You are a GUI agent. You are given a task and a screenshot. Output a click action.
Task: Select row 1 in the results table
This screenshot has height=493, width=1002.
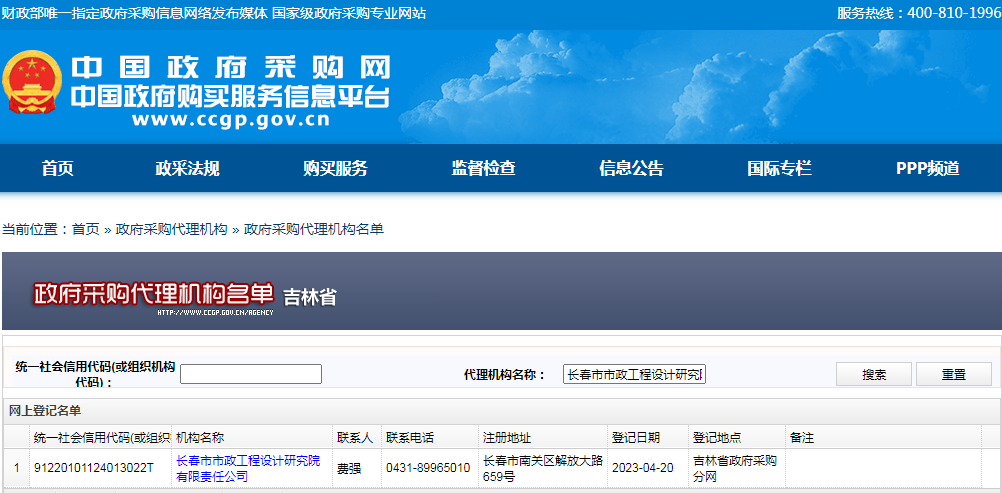tap(16, 468)
